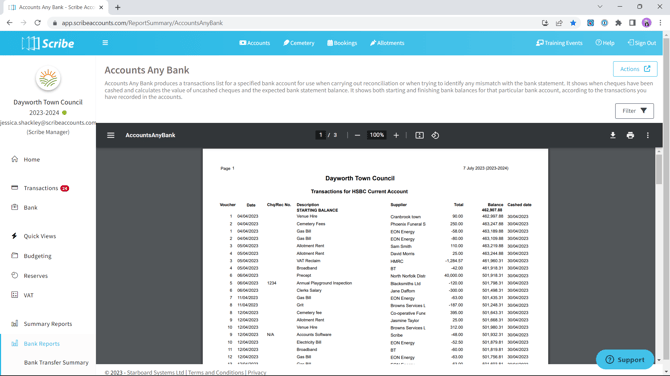Open PDF viewer more actions menu
Image resolution: width=670 pixels, height=376 pixels.
[648, 135]
